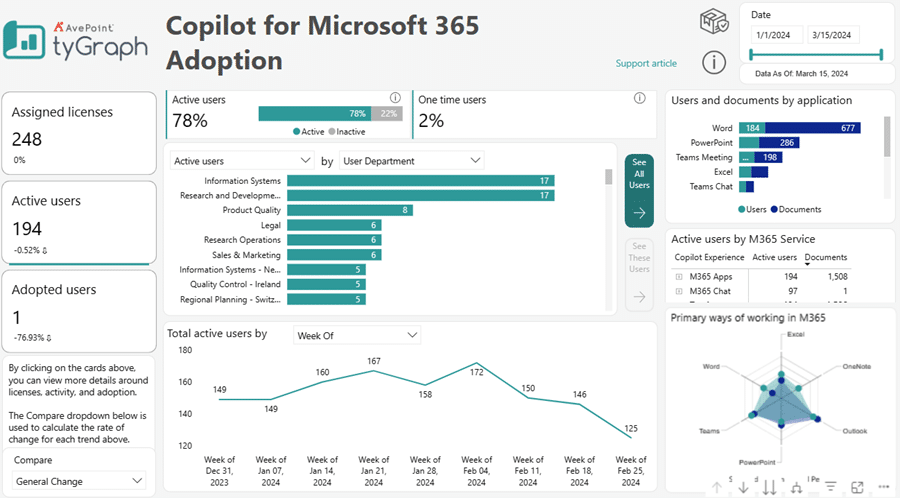Open the Week Of dropdown
900x498 pixels.
tap(357, 335)
